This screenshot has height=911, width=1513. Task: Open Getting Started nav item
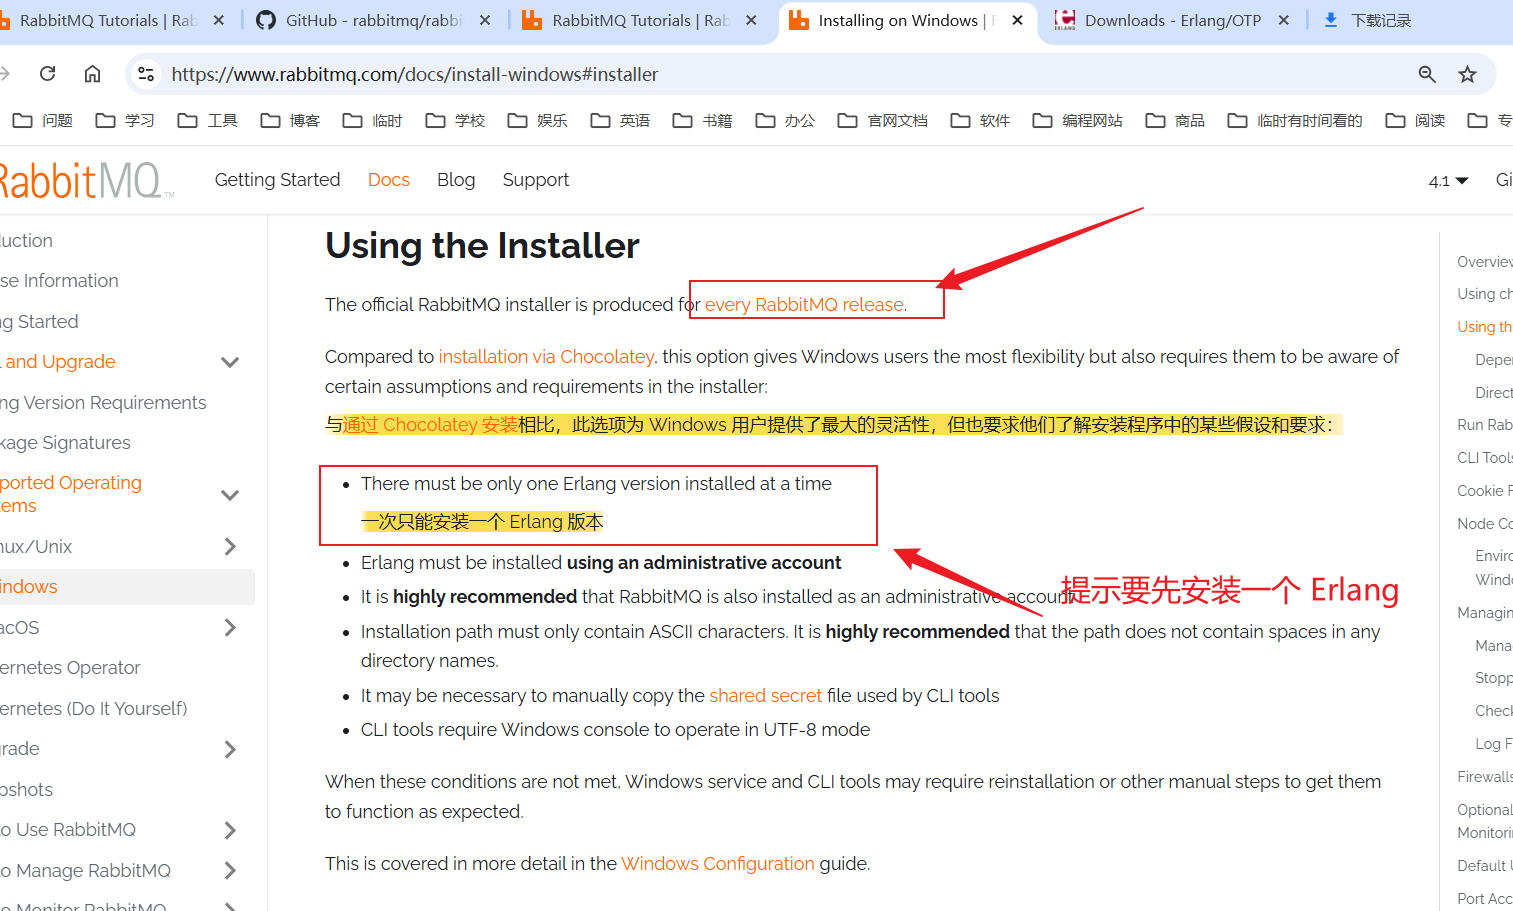[x=277, y=180]
